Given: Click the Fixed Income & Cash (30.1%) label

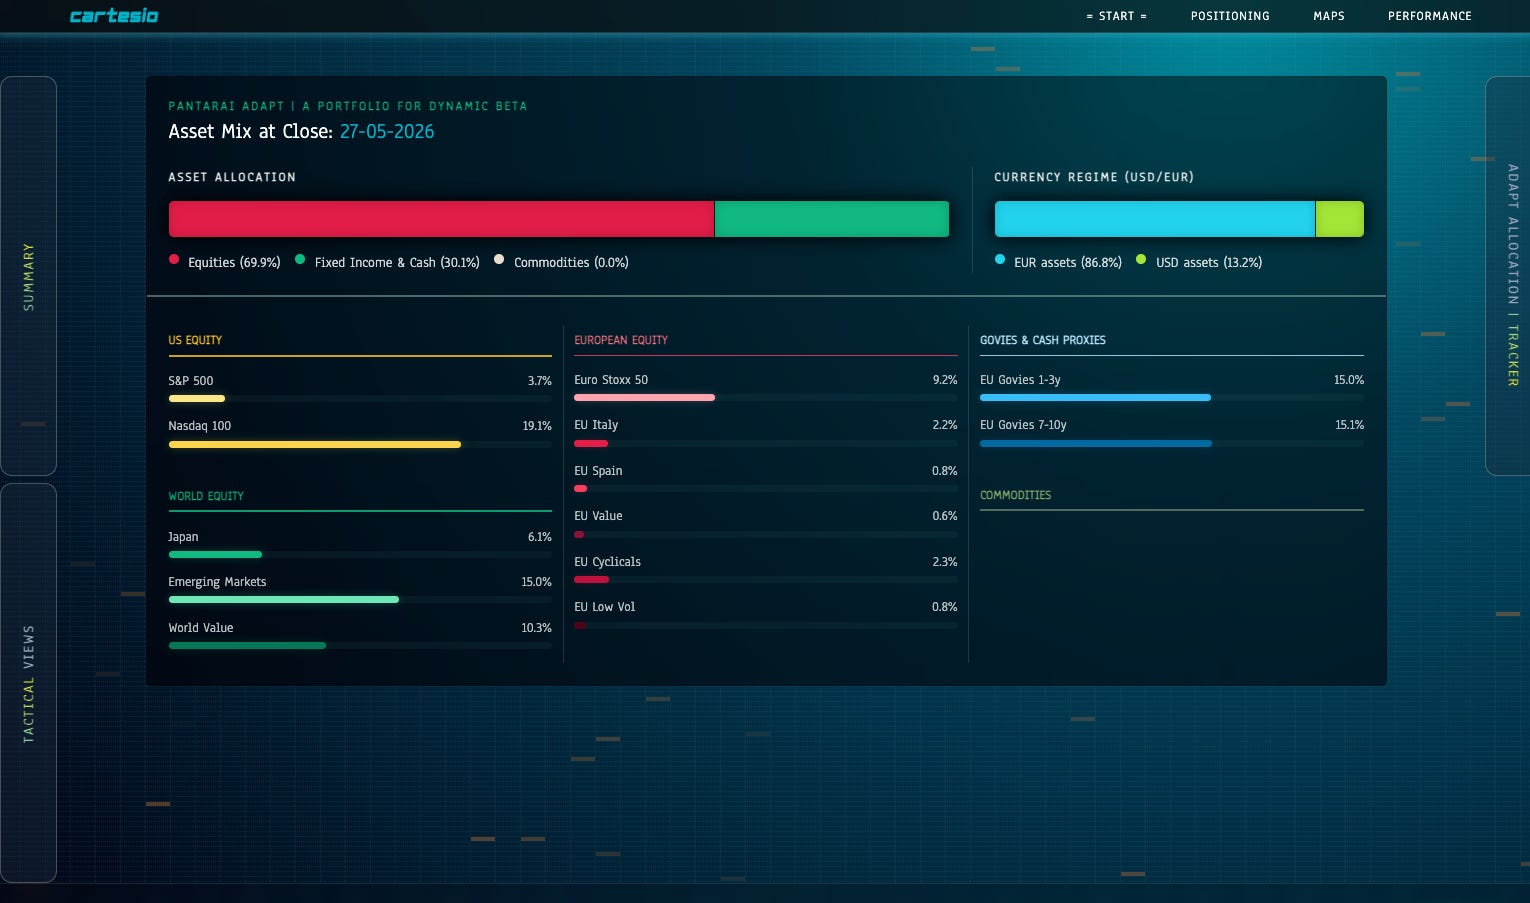Looking at the screenshot, I should (x=397, y=262).
